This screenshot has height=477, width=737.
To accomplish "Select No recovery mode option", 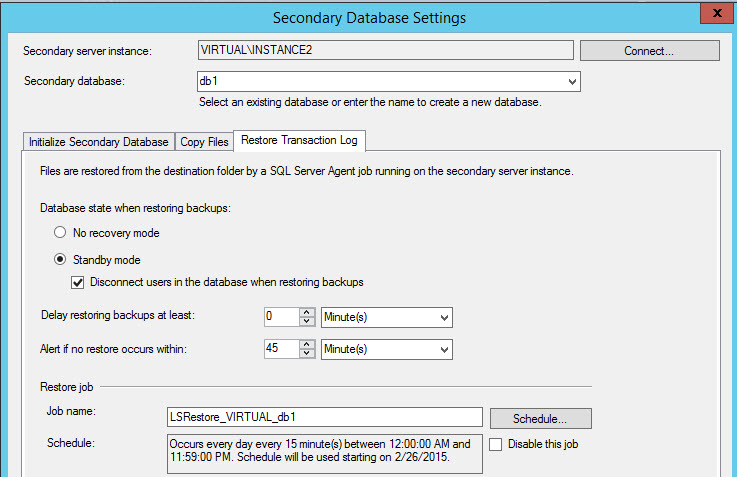I will coord(60,233).
